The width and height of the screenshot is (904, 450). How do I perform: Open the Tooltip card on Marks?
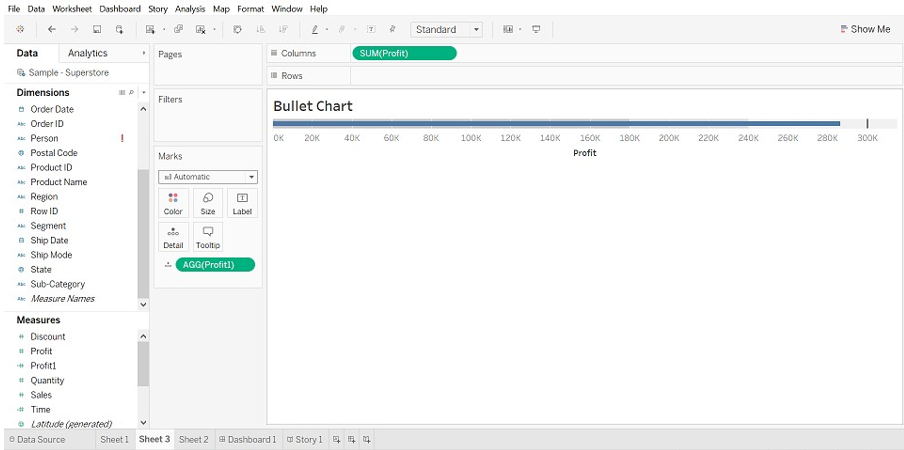(x=208, y=237)
